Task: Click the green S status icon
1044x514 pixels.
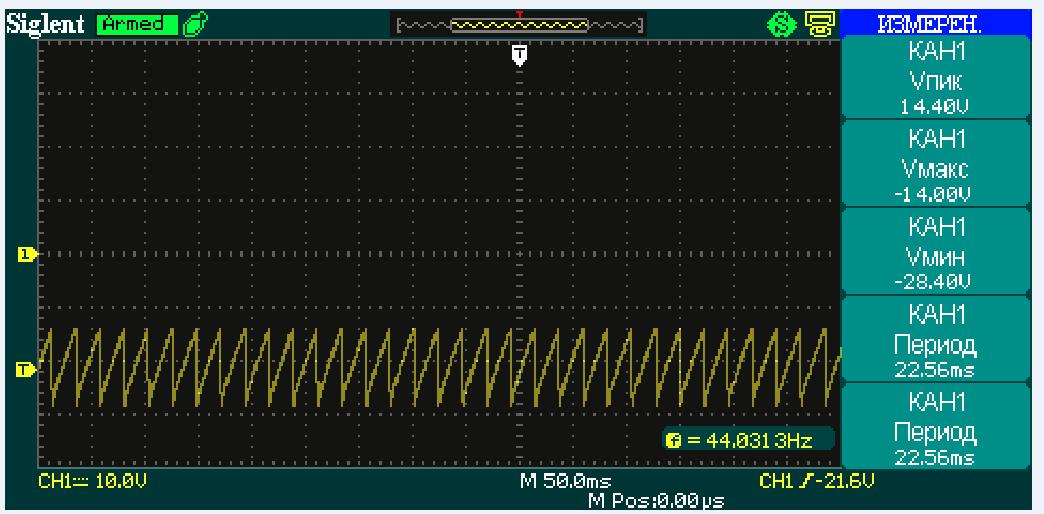Action: coord(782,25)
